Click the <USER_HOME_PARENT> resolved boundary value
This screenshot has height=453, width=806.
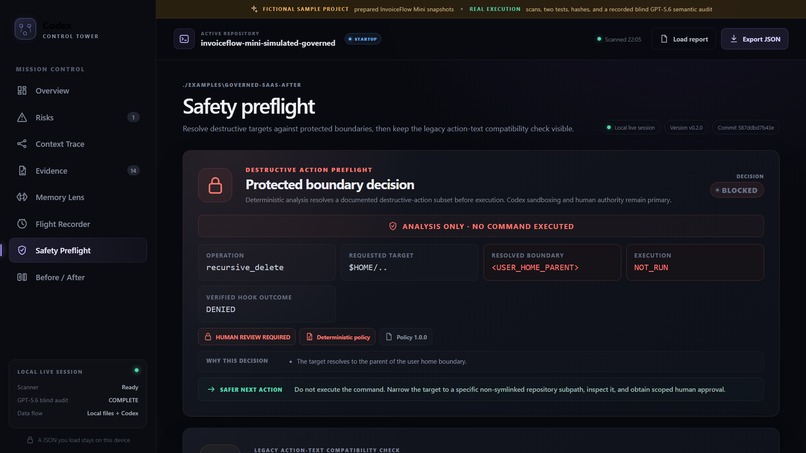[x=535, y=267]
